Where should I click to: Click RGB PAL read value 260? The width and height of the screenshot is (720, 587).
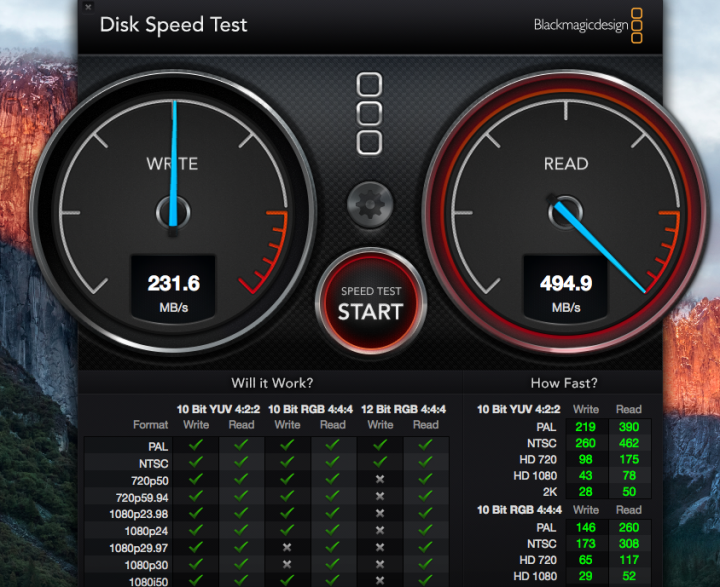pyautogui.click(x=629, y=528)
